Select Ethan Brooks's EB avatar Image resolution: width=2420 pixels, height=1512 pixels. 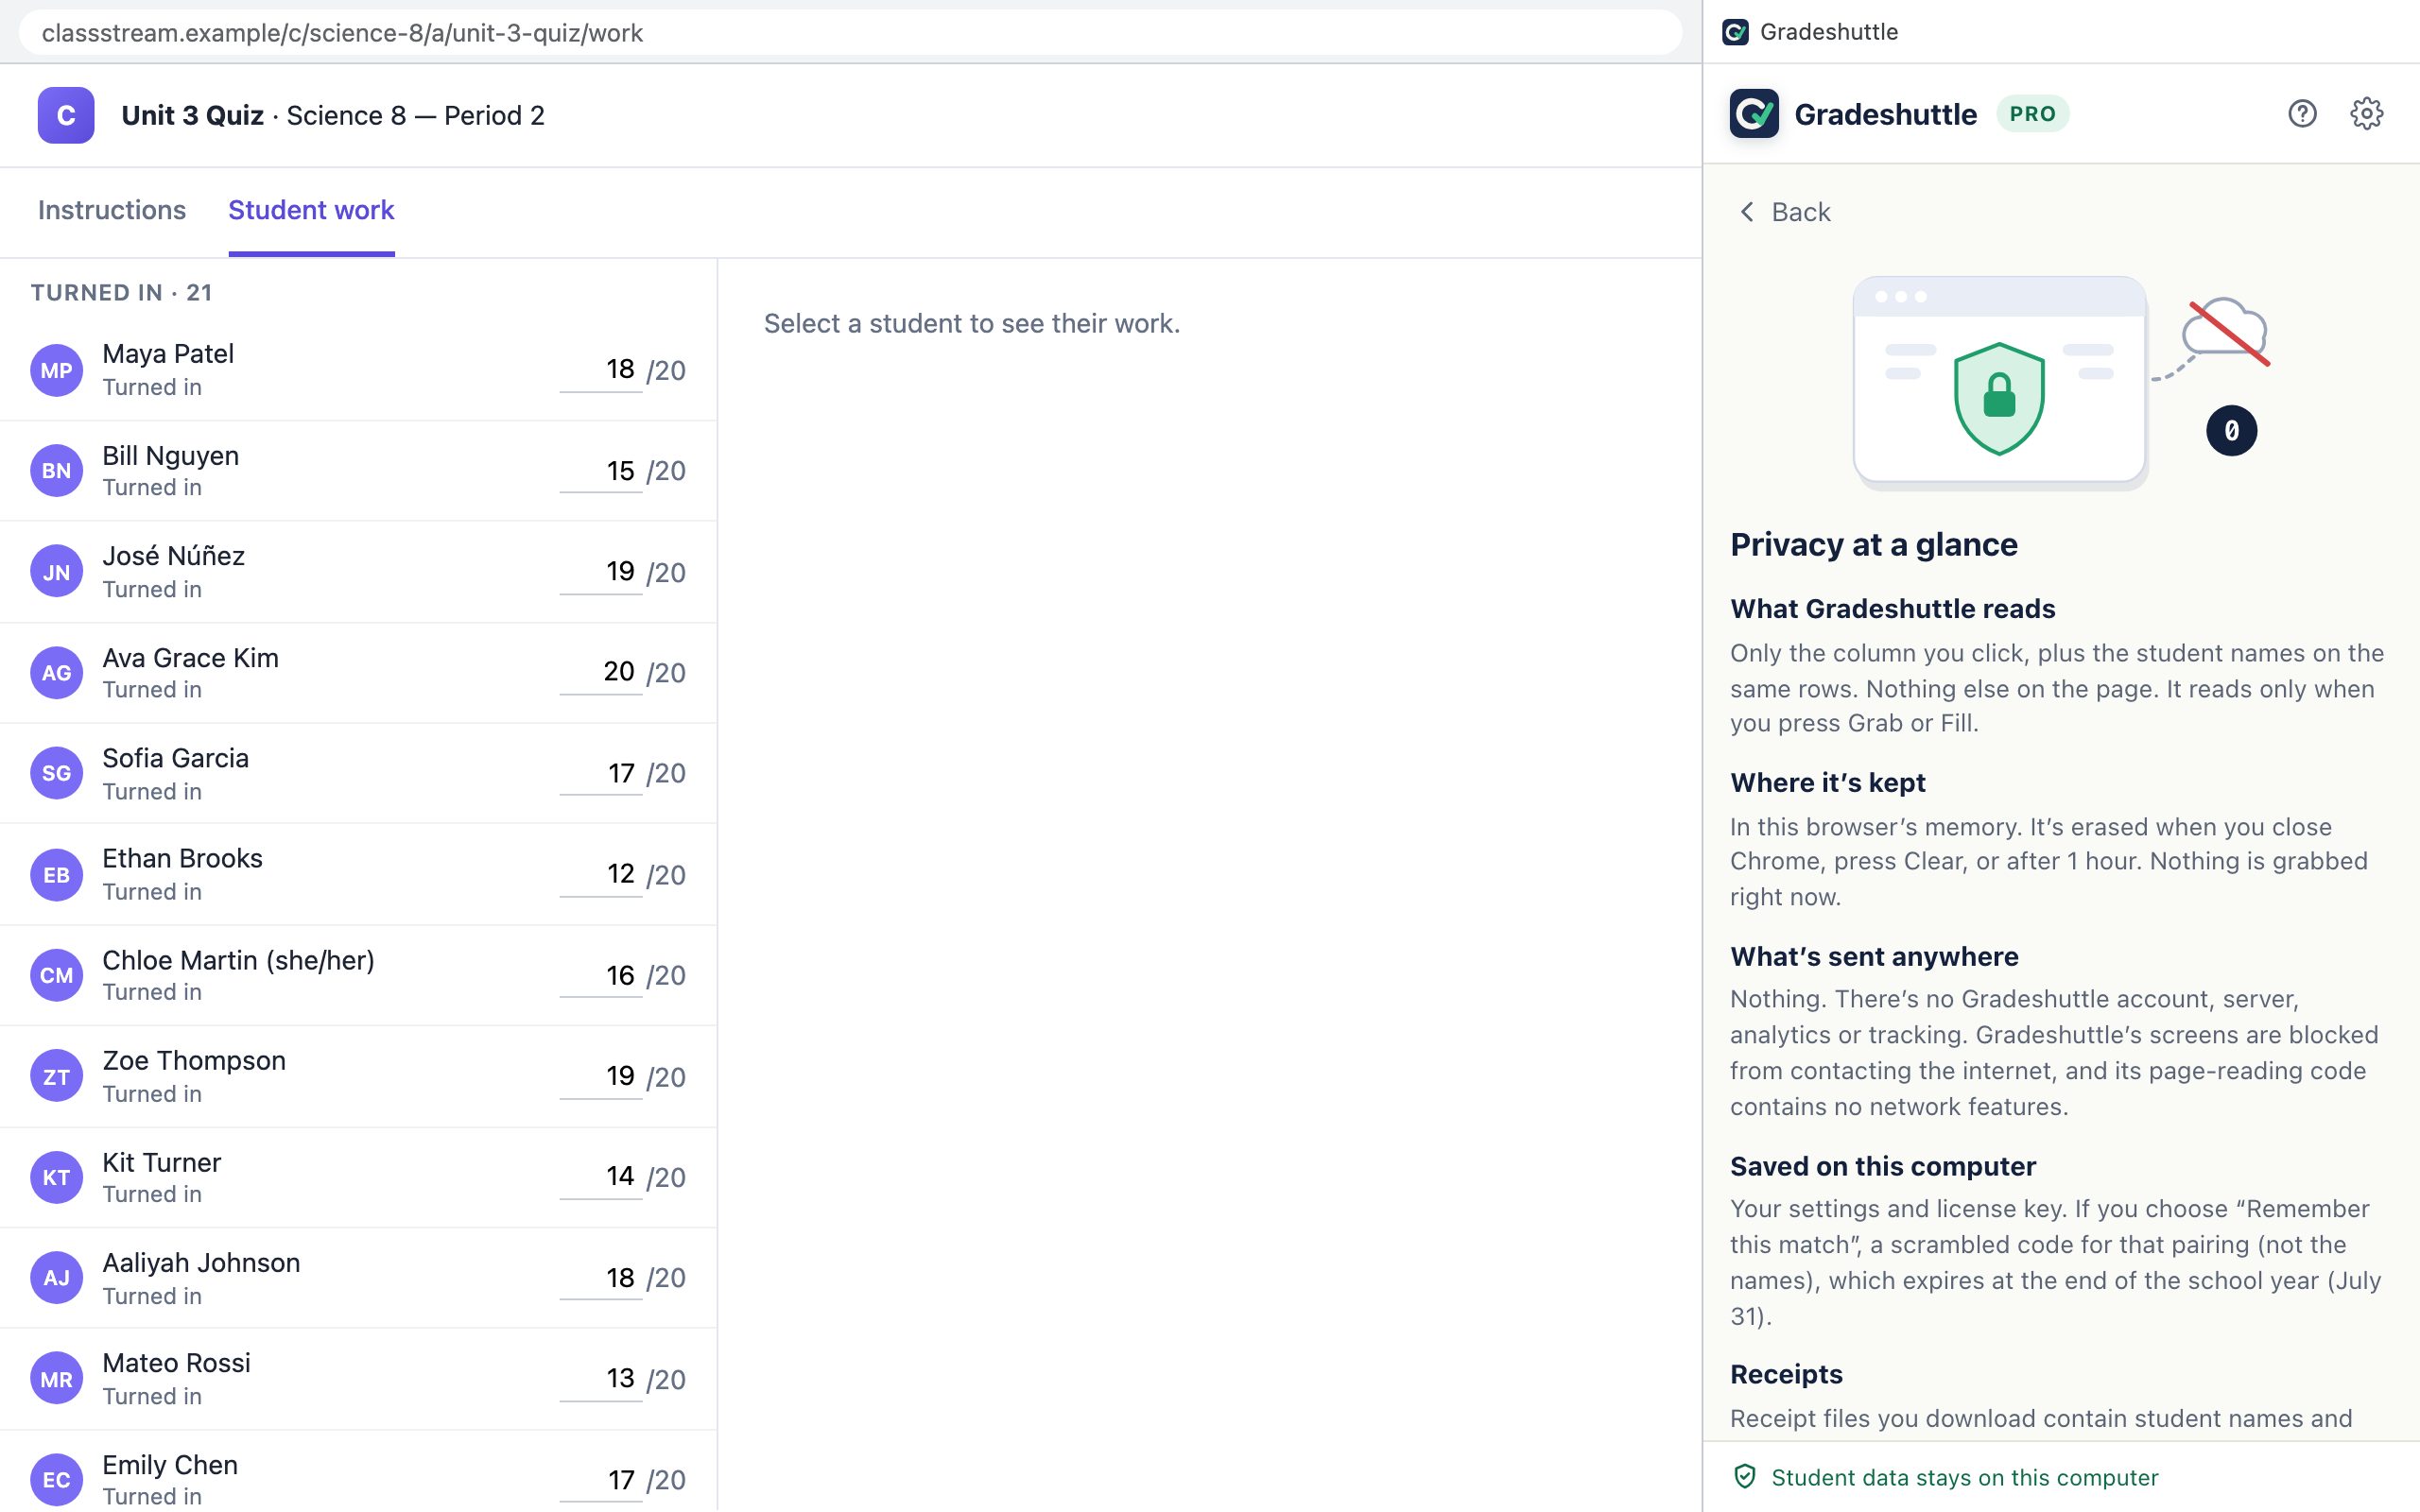(x=56, y=875)
